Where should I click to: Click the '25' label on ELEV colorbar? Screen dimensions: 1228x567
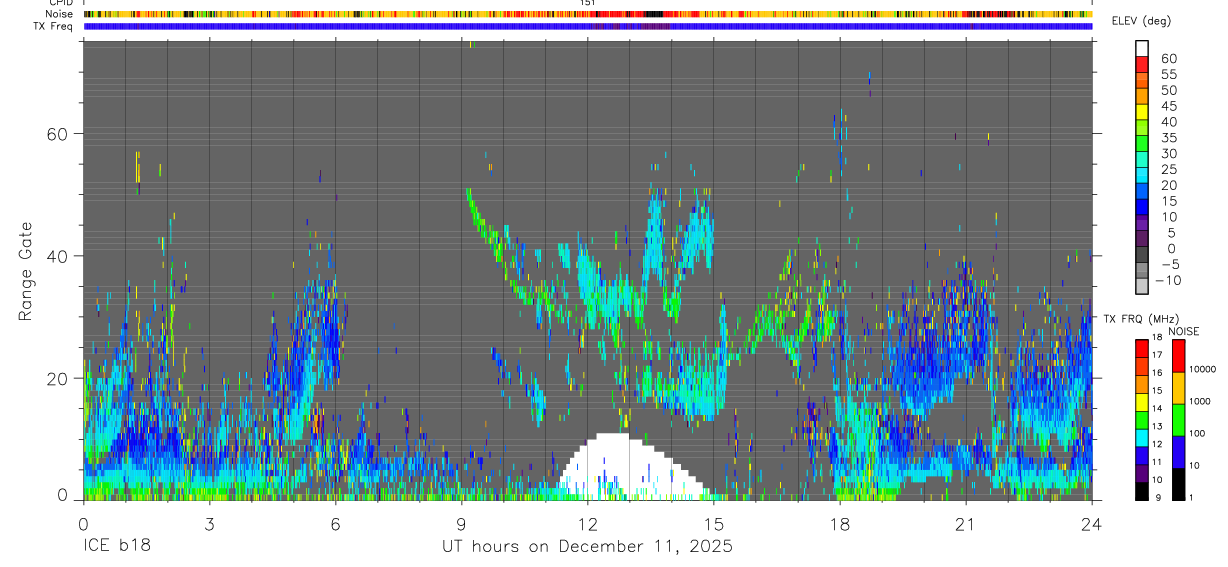1169,169
